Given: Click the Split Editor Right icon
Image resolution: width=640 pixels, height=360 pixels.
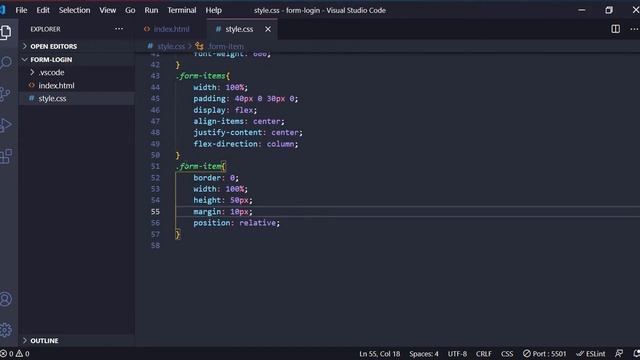Looking at the screenshot, I should tap(616, 29).
